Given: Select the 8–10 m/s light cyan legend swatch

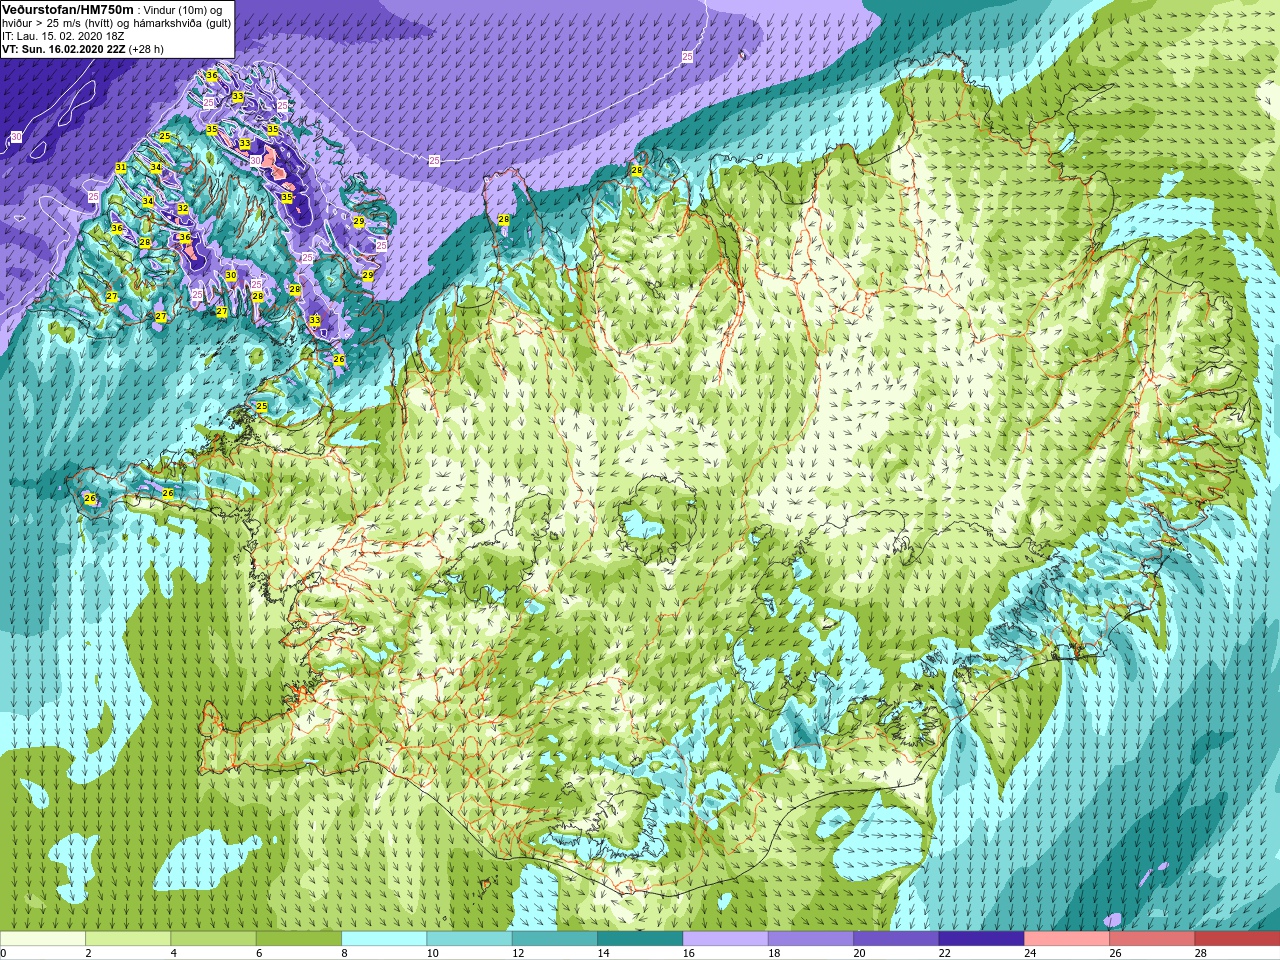Looking at the screenshot, I should pos(384,939).
